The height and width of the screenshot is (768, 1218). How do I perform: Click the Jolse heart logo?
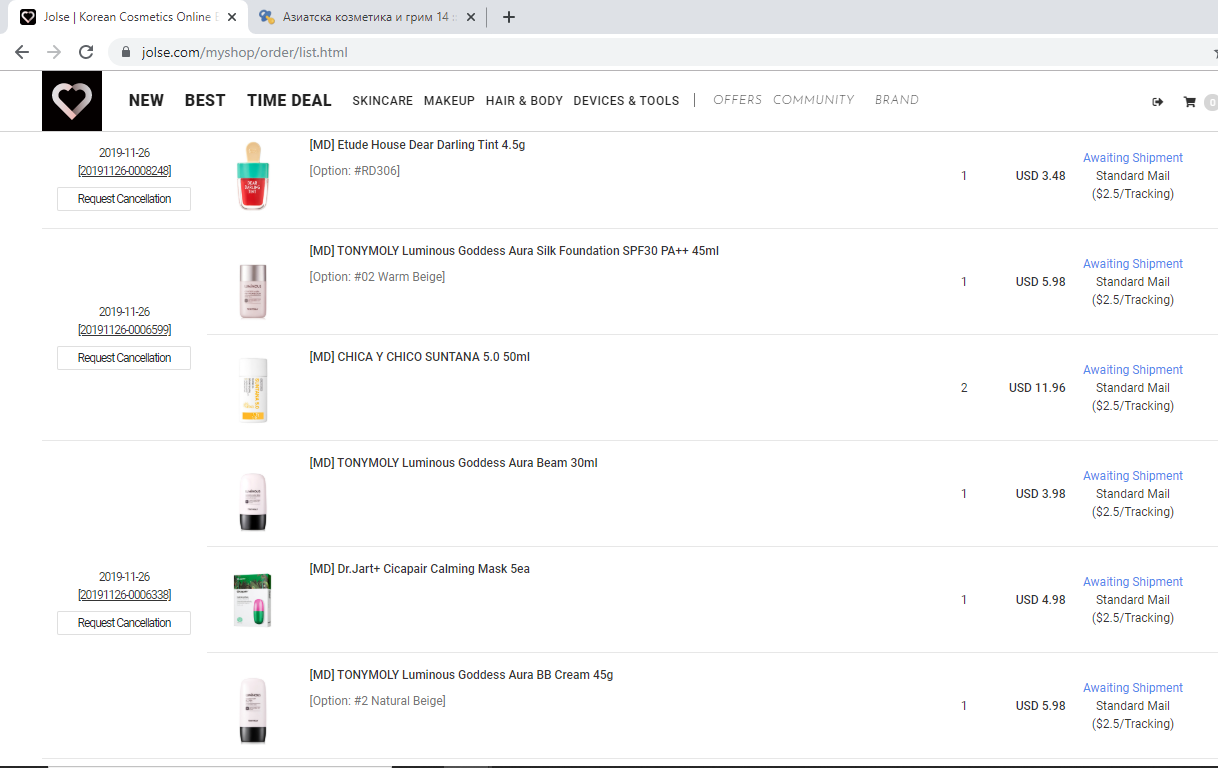coord(72,101)
